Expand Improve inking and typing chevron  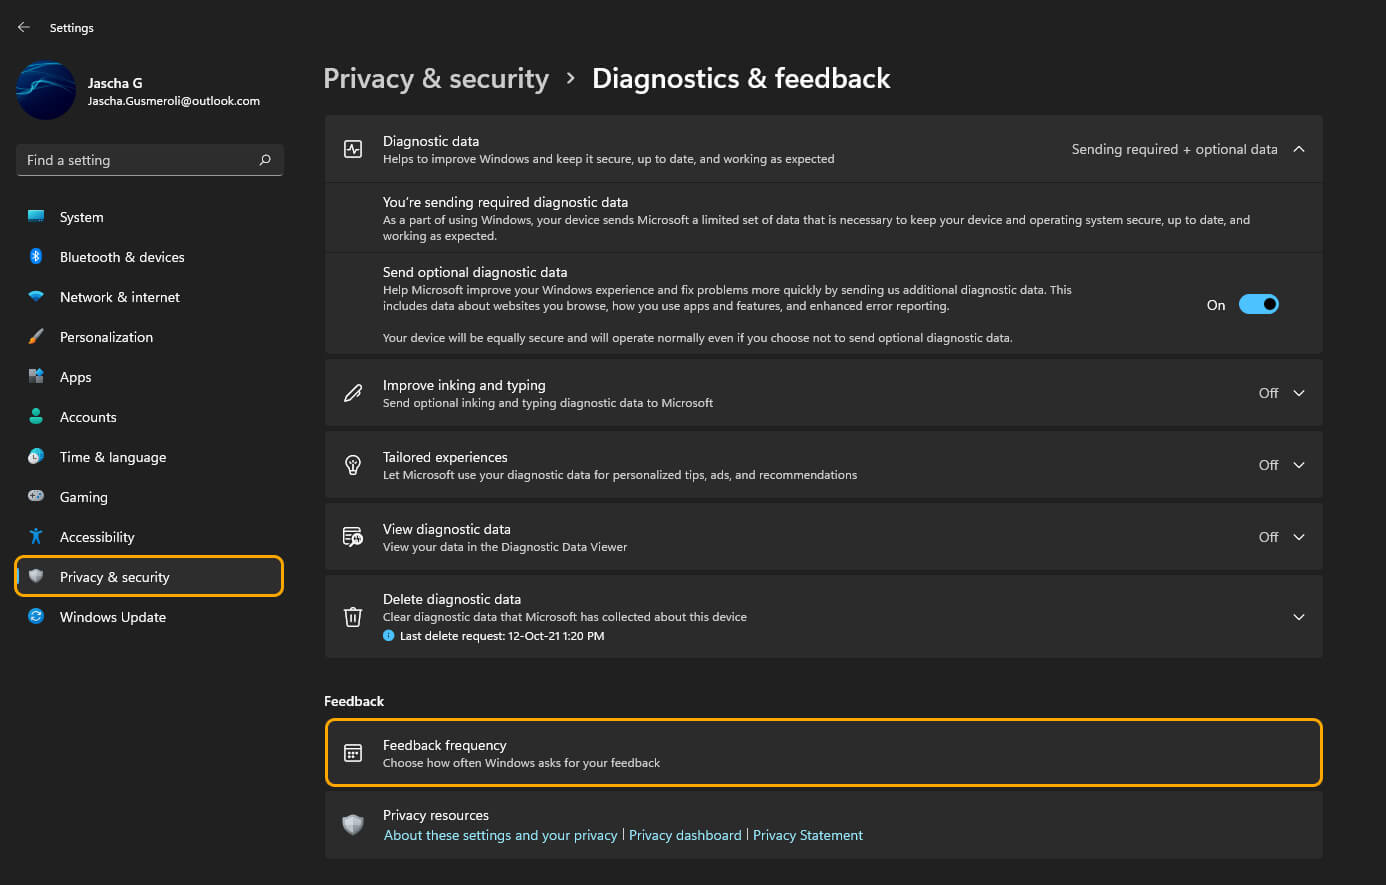(1299, 393)
